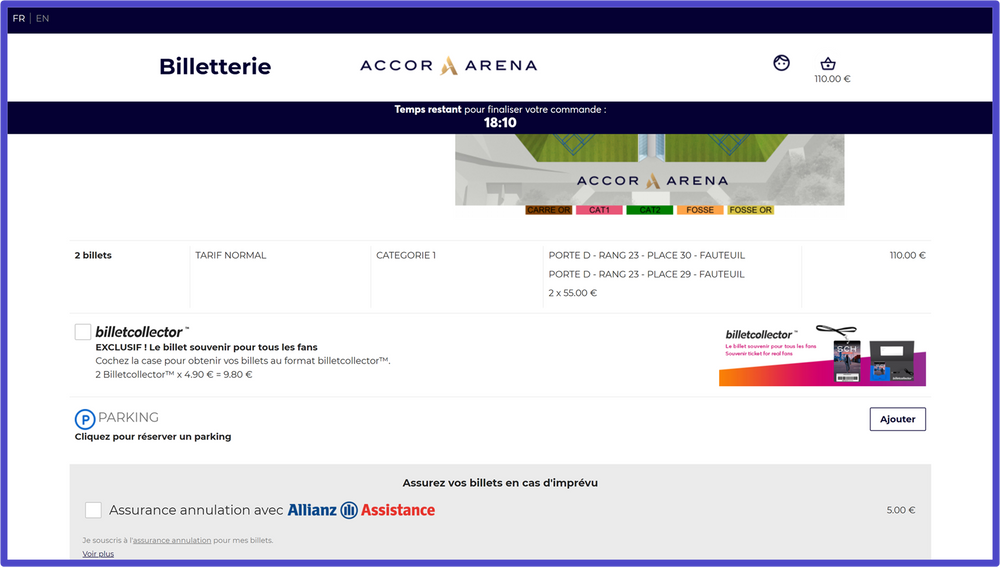
Task: Select the FOSSE orange legend swatch
Action: pos(700,210)
